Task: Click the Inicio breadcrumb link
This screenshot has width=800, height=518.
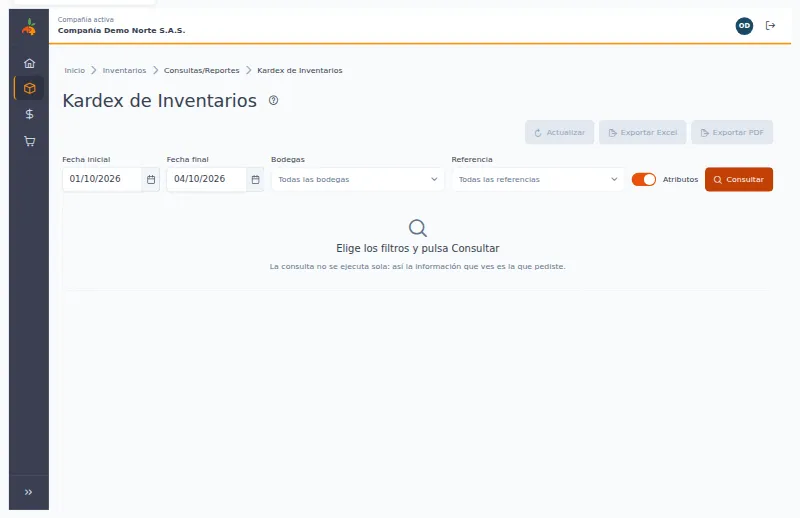Action: tap(74, 70)
